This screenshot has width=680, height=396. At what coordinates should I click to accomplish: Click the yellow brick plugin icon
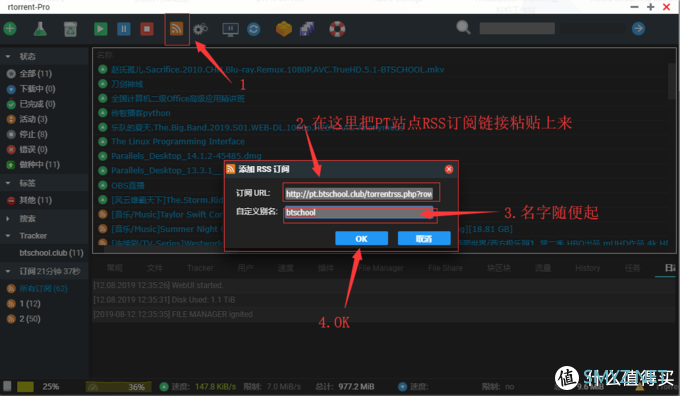[x=284, y=29]
